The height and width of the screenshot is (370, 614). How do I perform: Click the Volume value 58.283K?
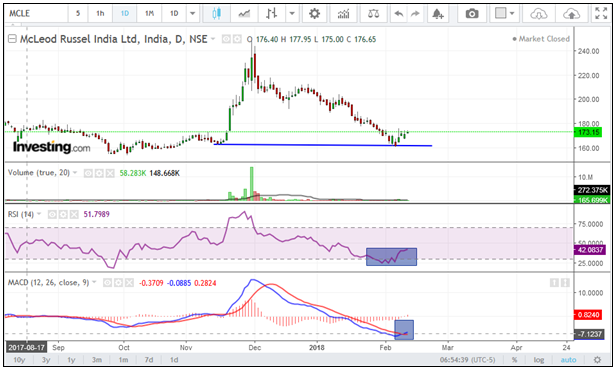coord(133,173)
